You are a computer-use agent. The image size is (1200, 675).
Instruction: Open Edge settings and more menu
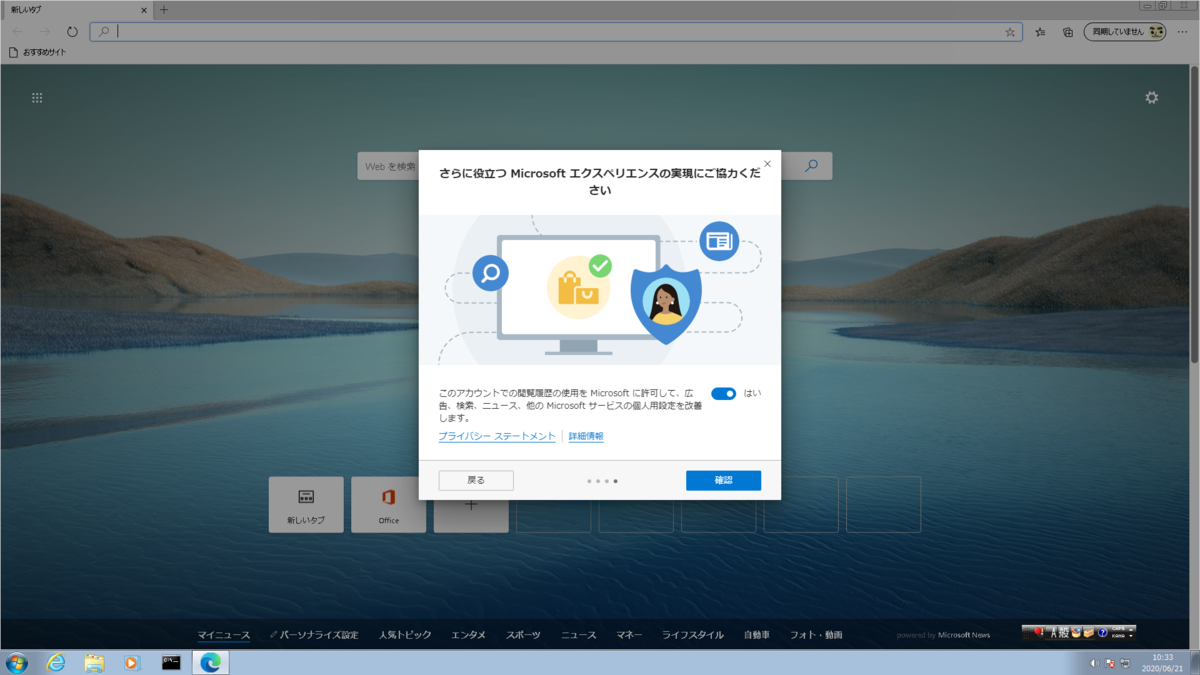pyautogui.click(x=1183, y=32)
